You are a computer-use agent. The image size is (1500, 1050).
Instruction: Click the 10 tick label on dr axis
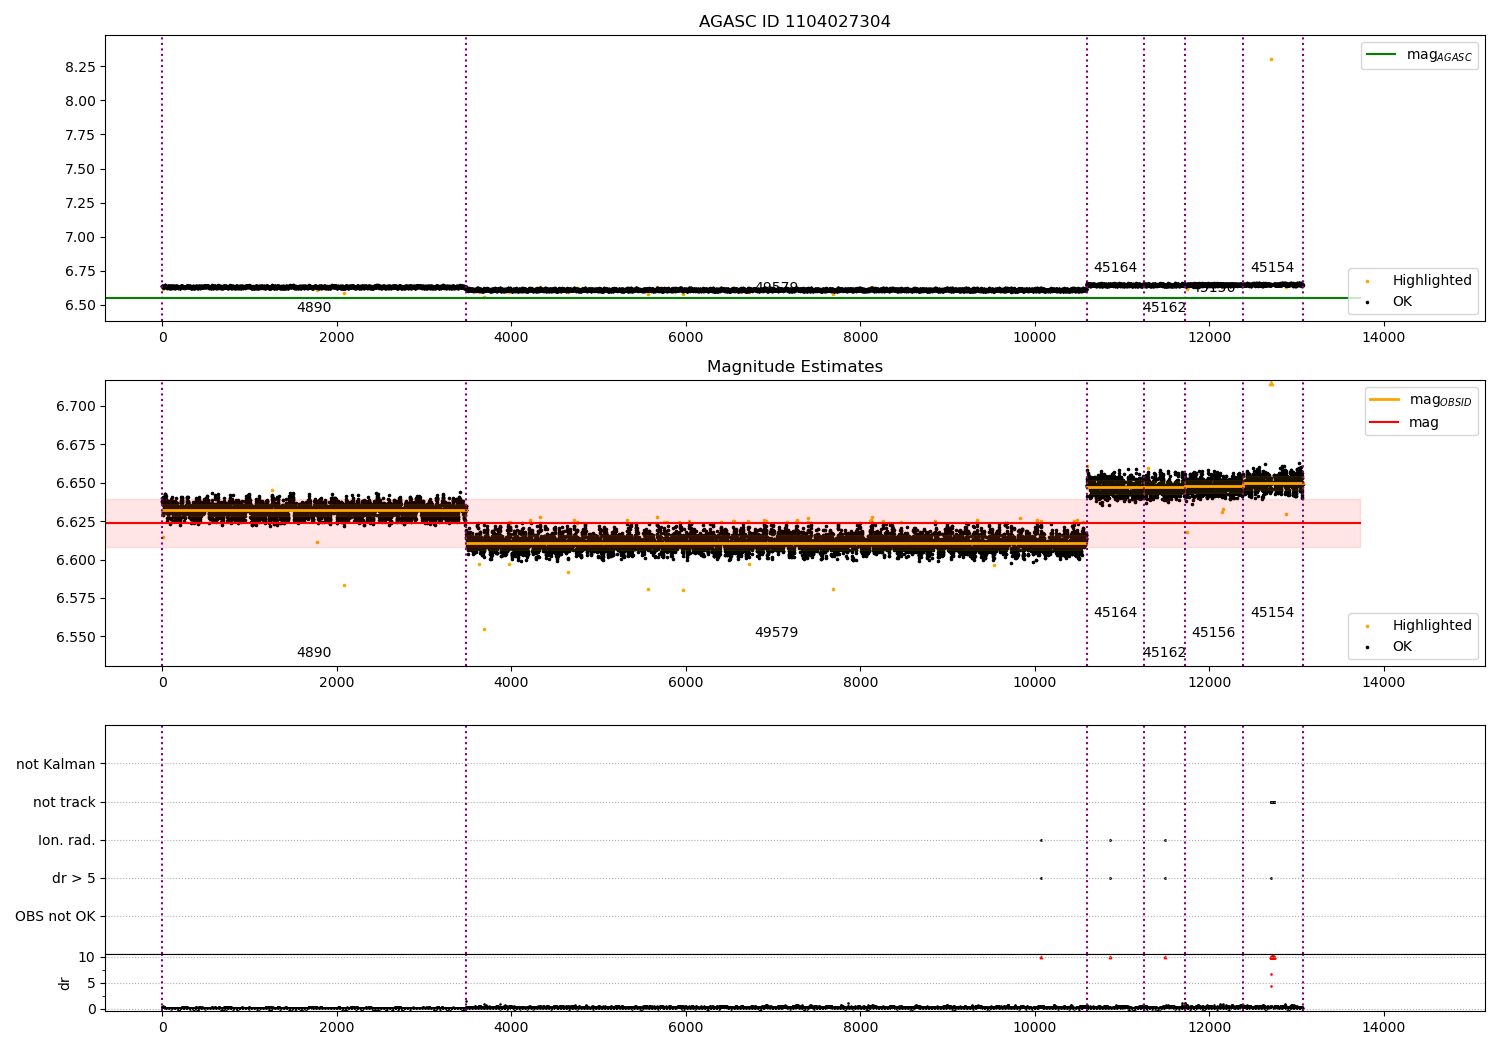(87, 957)
